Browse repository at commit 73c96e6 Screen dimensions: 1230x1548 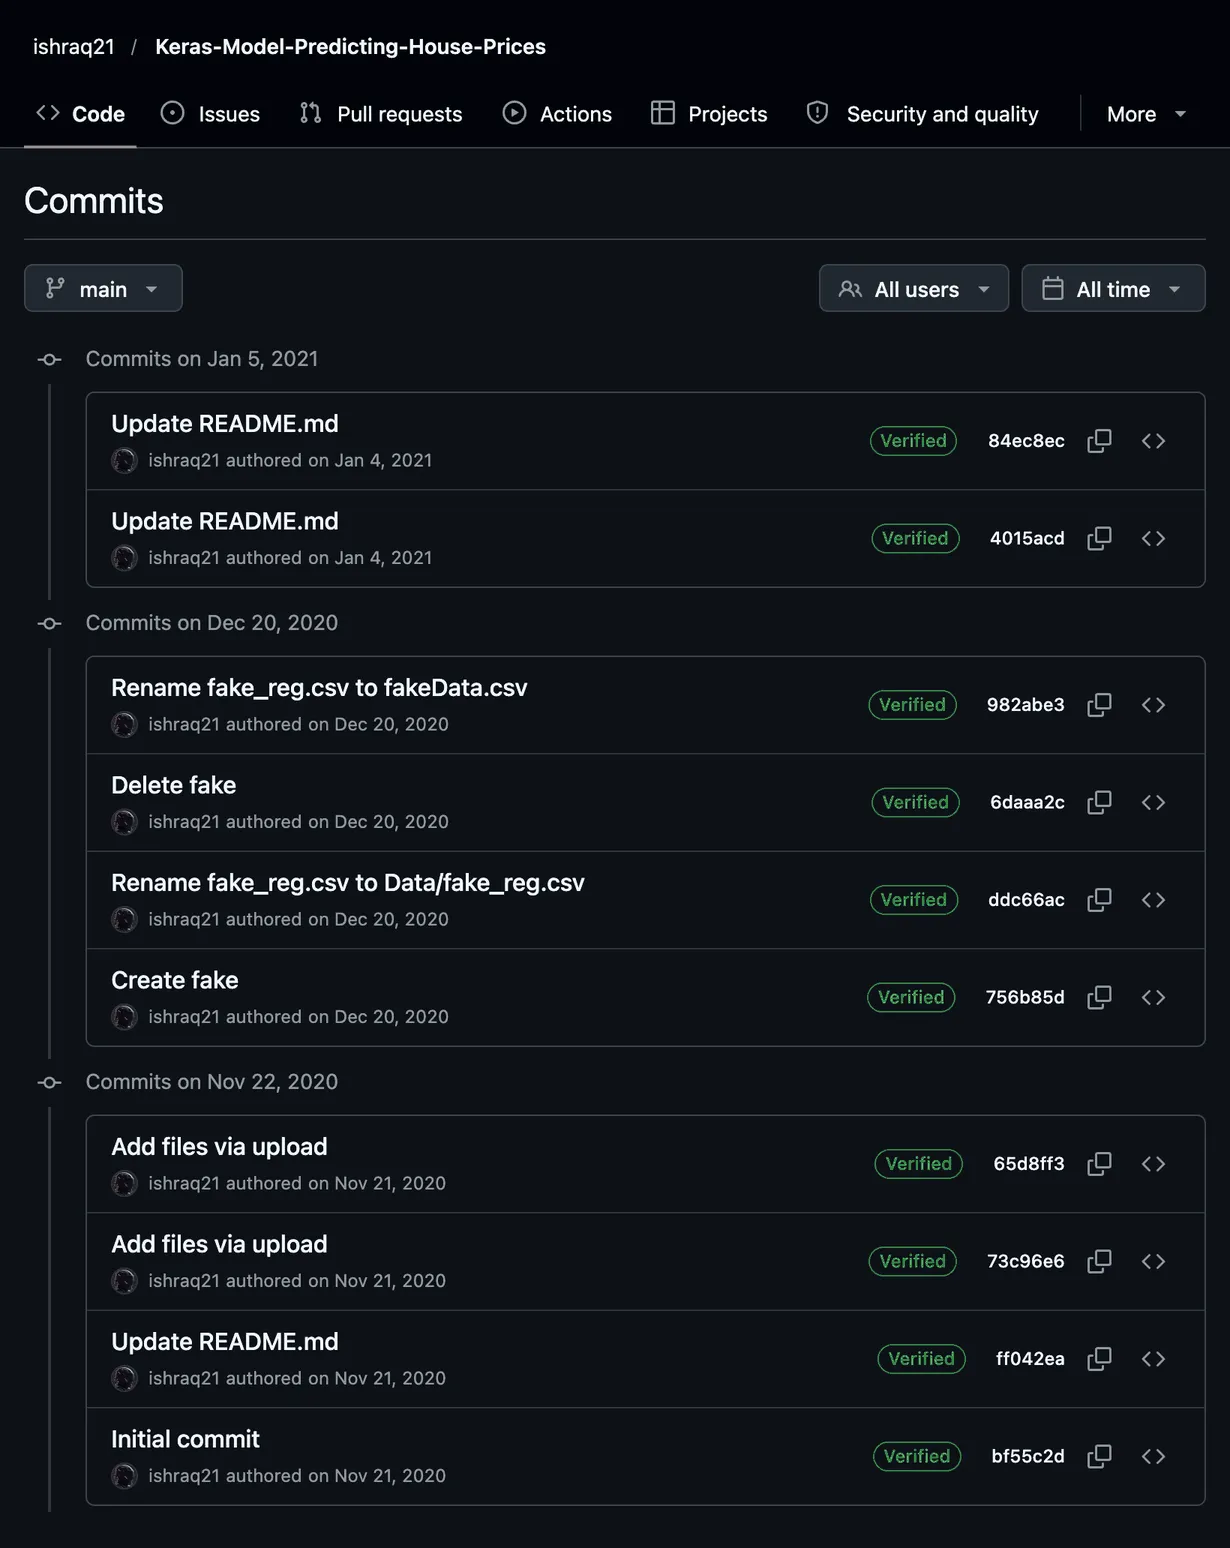1153,1261
